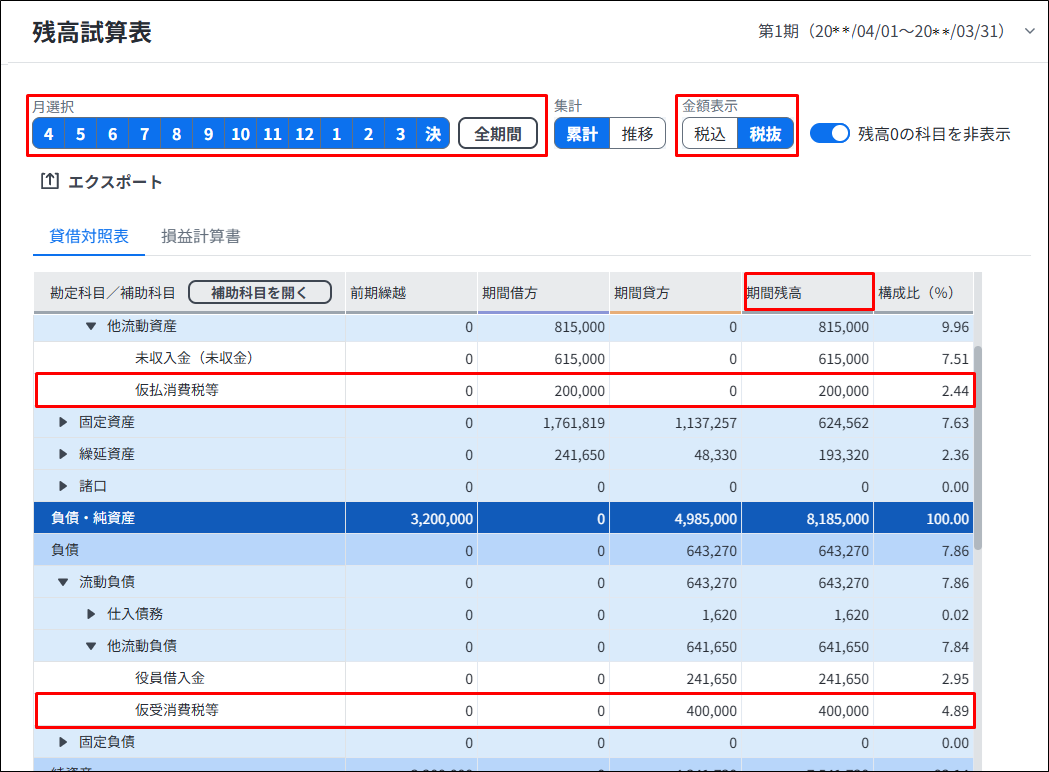Click the 負債・純資産 header row
The image size is (1049, 772).
click(x=504, y=518)
